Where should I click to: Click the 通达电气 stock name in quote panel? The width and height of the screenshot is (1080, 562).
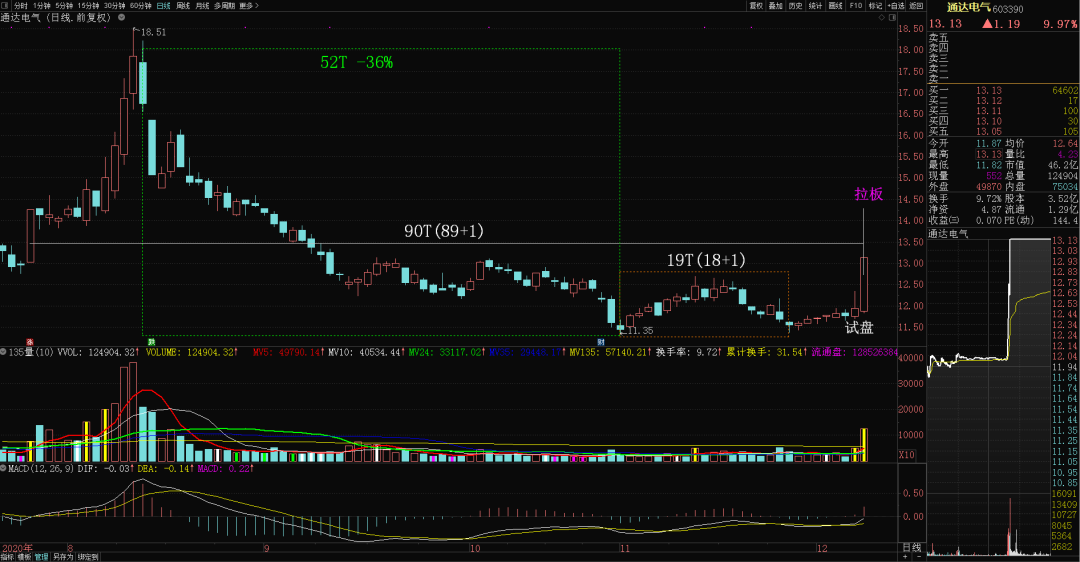tap(968, 8)
